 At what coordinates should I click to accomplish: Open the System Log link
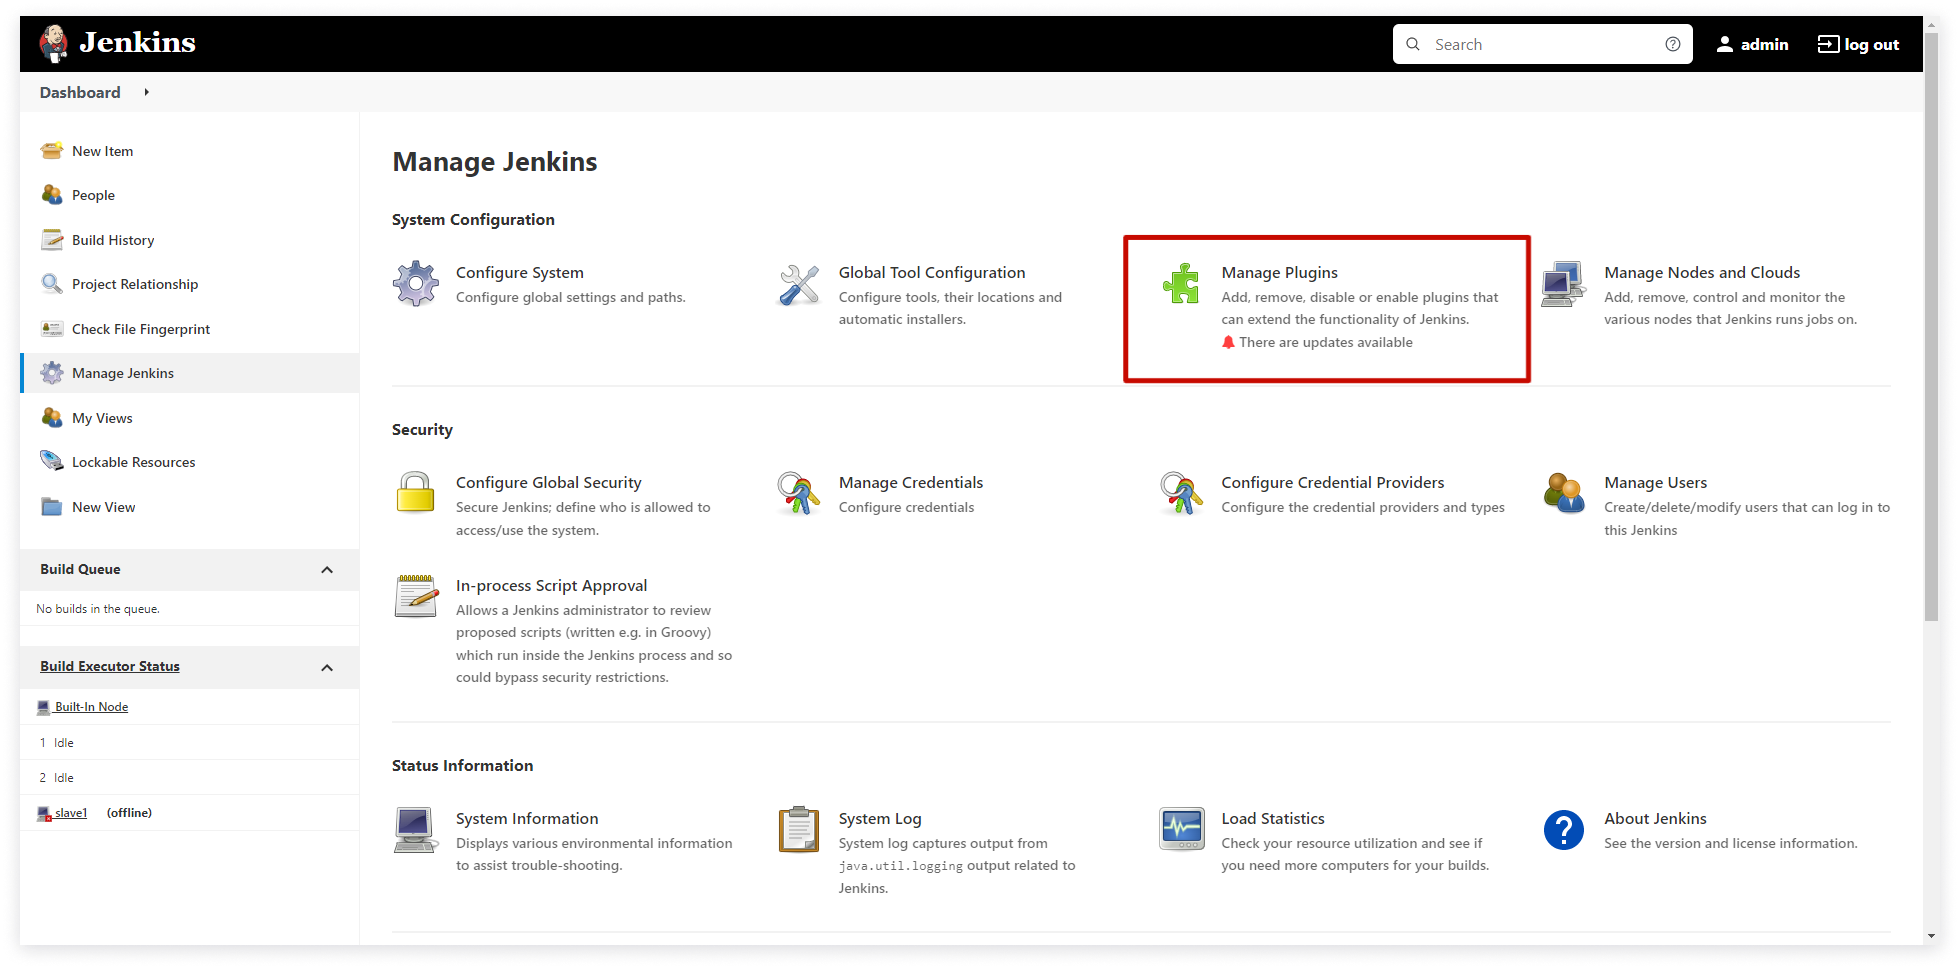tap(880, 818)
